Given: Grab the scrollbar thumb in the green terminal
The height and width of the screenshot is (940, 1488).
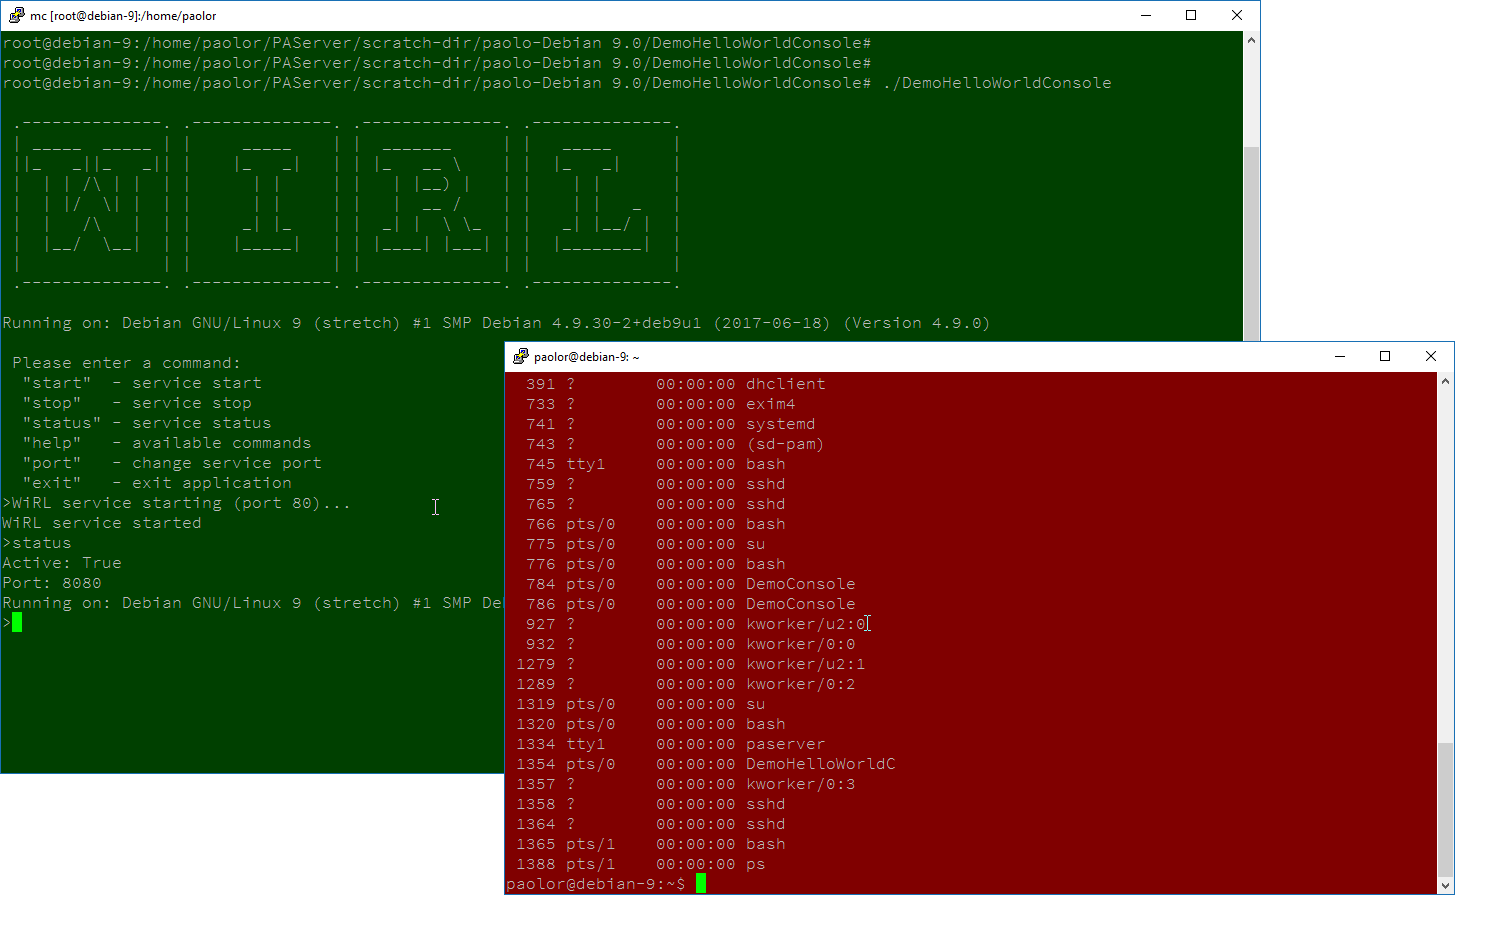Looking at the screenshot, I should [x=1251, y=240].
